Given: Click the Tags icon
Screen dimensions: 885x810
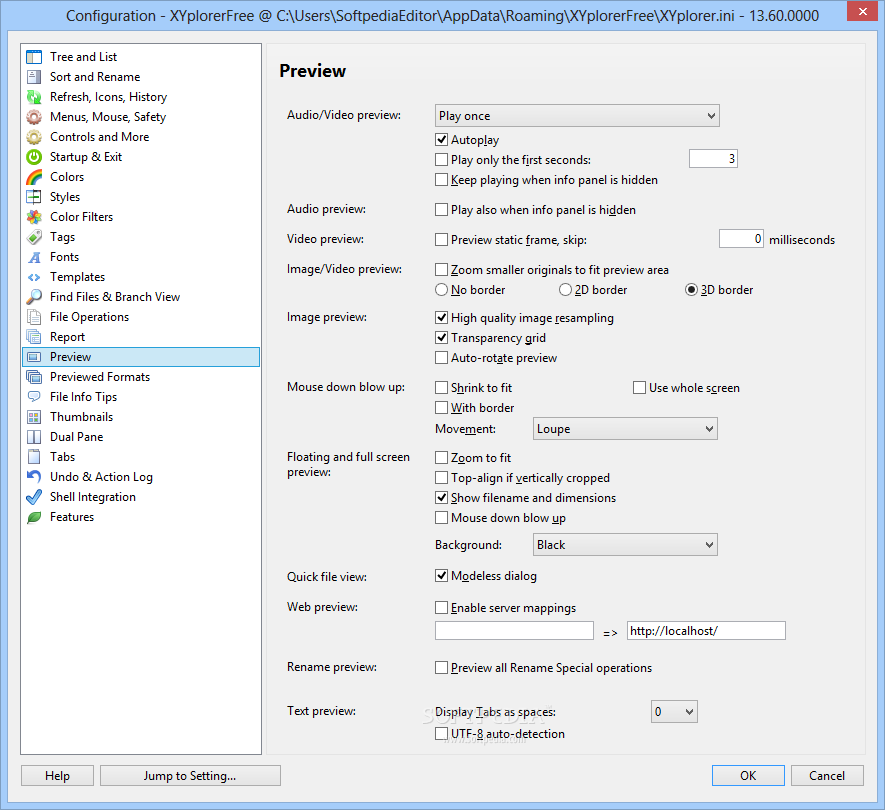Looking at the screenshot, I should coord(34,237).
